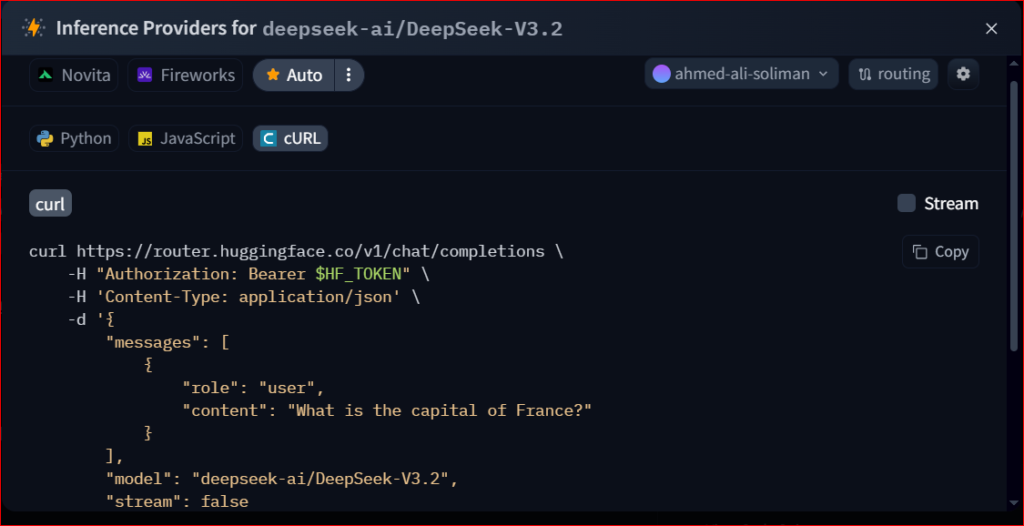Screen dimensions: 1024x526
Task: Choose the Fireworks provider
Action: 186,75
